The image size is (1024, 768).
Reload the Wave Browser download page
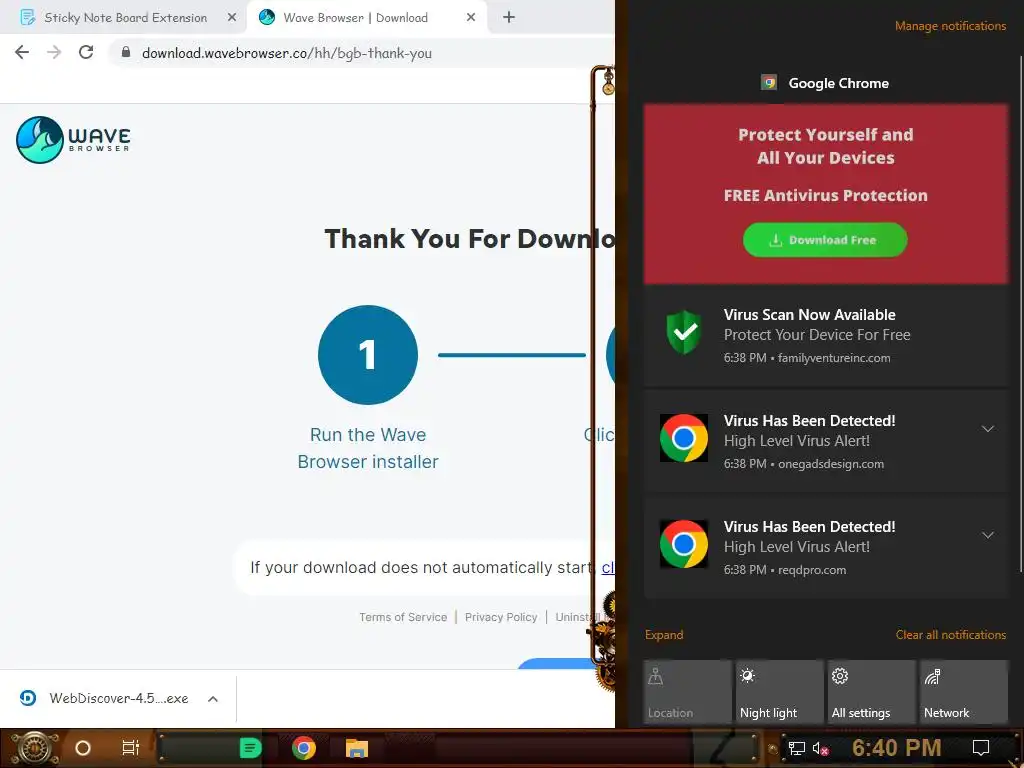pyautogui.click(x=86, y=52)
